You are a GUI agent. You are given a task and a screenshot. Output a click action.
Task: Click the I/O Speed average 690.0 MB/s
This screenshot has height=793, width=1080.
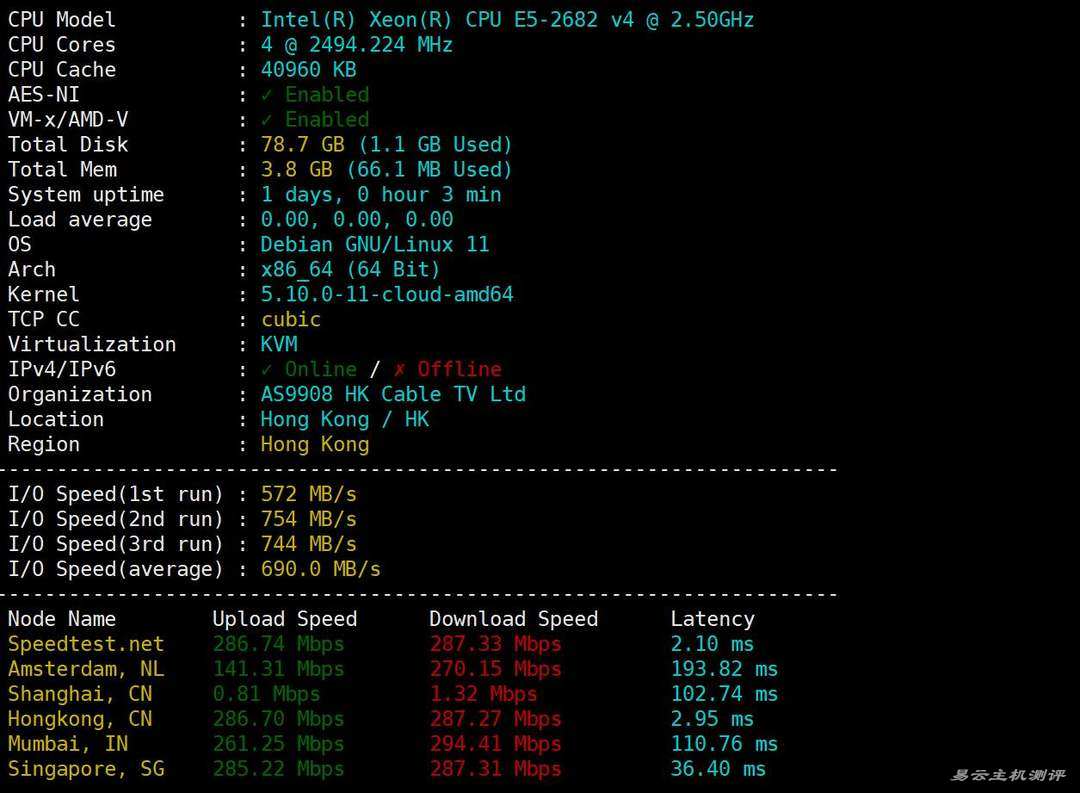(x=320, y=570)
